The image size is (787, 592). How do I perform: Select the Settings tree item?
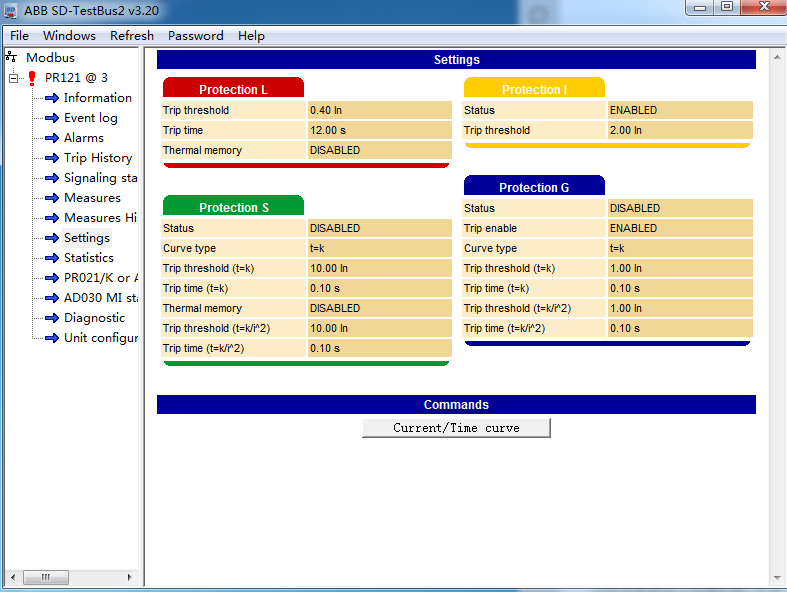click(x=87, y=238)
